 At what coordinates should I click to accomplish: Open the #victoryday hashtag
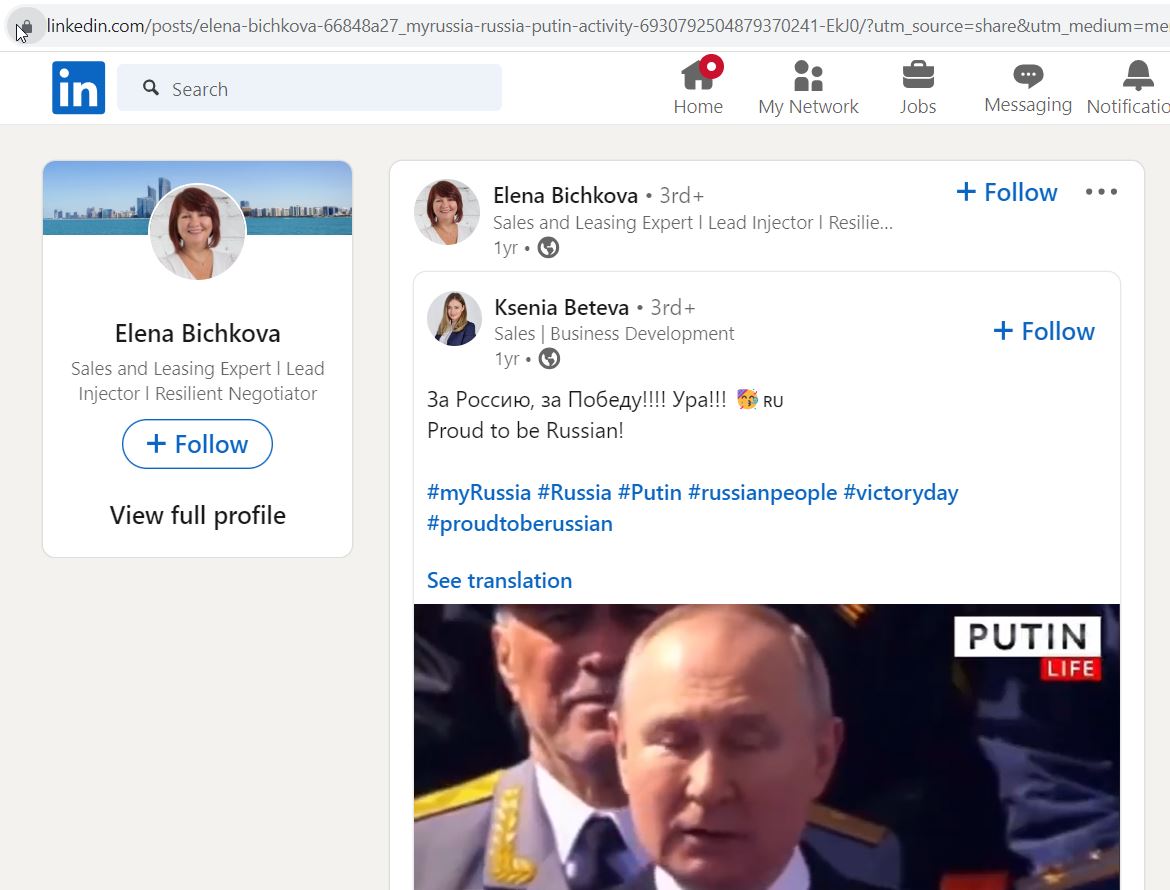pos(901,492)
